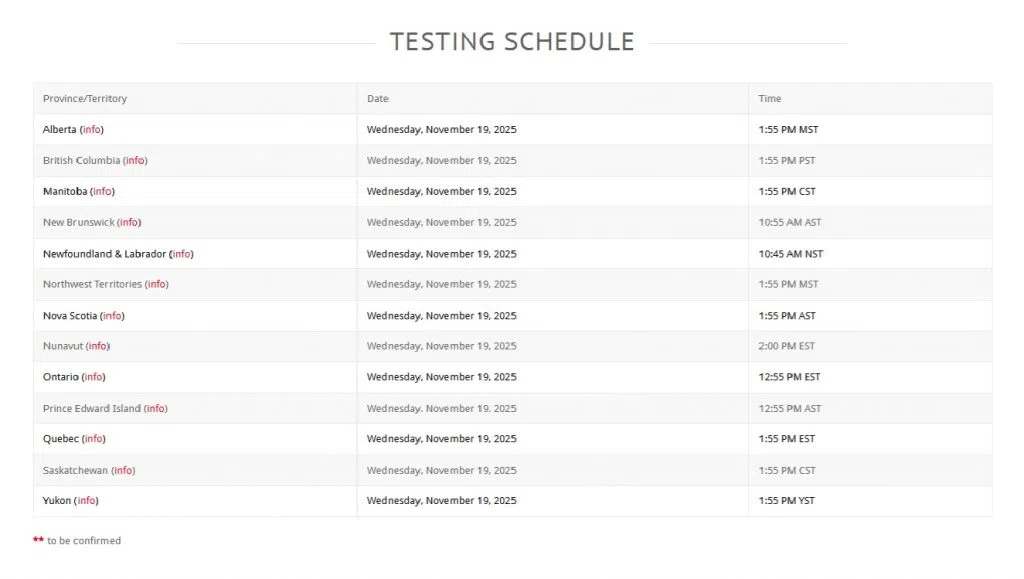
Task: Click the Date column header
Action: (378, 99)
